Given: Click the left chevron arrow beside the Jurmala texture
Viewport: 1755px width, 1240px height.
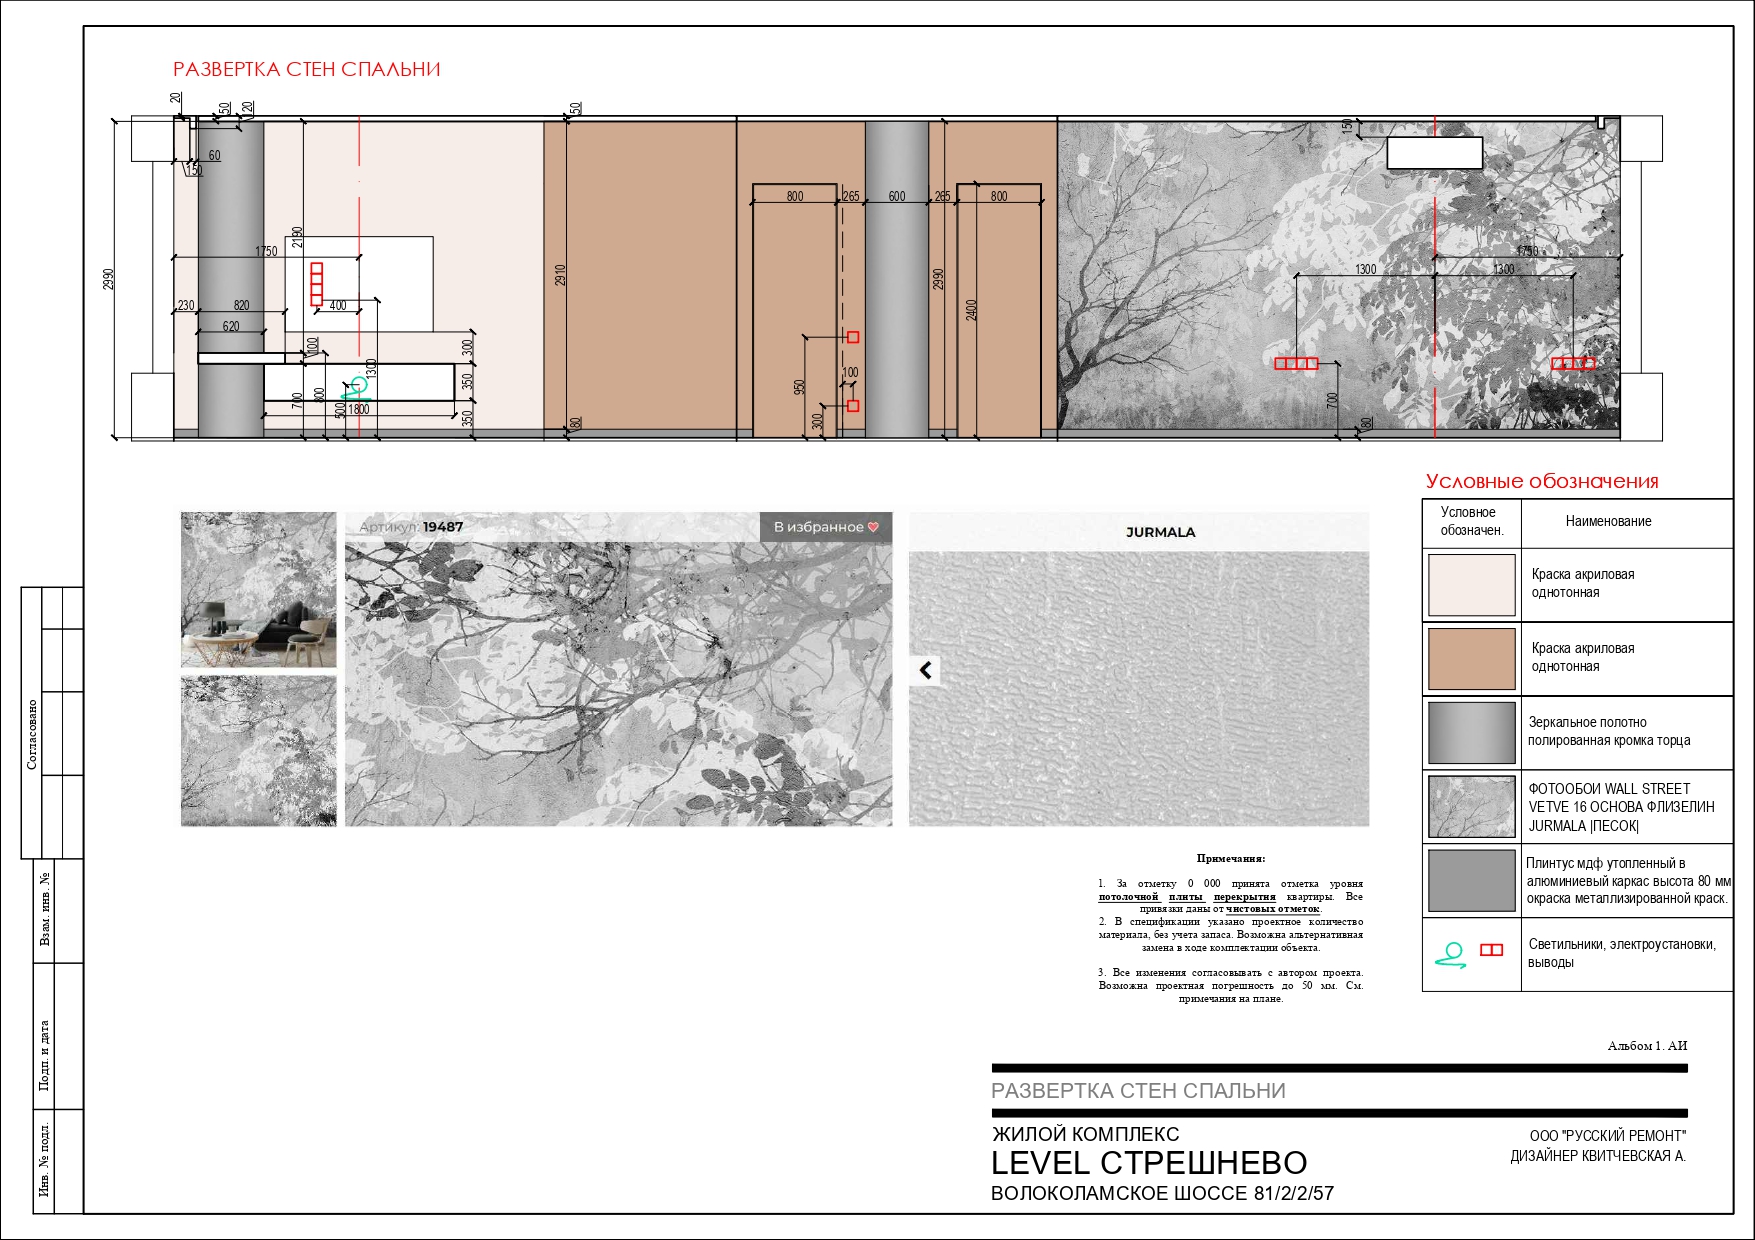Looking at the screenshot, I should tap(926, 670).
